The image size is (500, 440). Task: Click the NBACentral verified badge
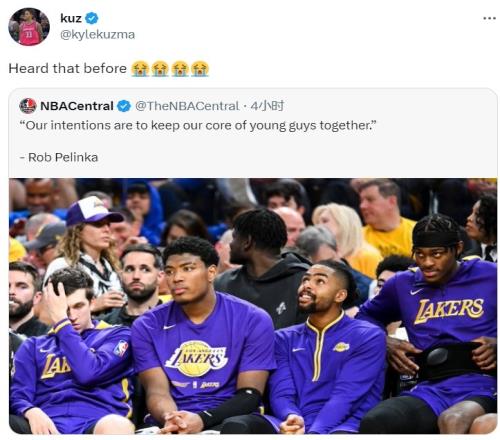point(124,106)
